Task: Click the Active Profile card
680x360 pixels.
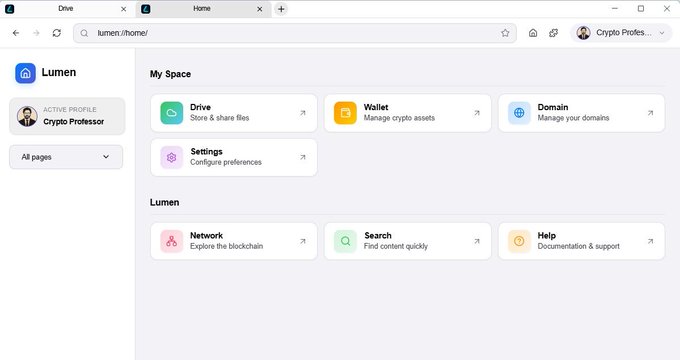Action: coord(67,116)
